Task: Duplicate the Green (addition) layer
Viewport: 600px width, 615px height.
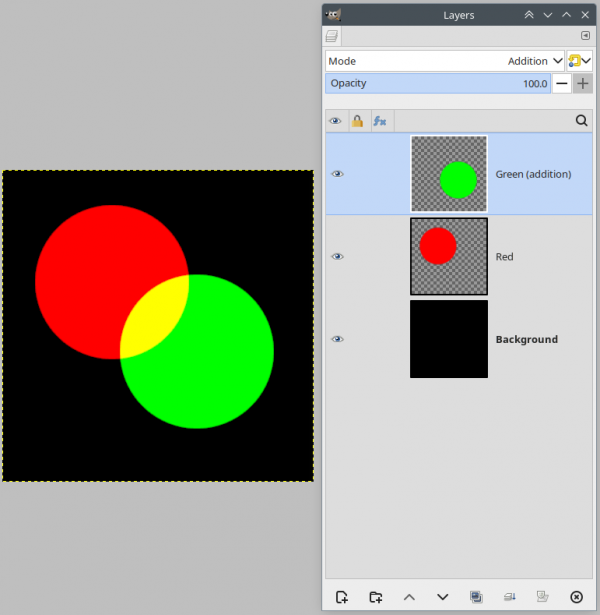Action: click(x=476, y=597)
